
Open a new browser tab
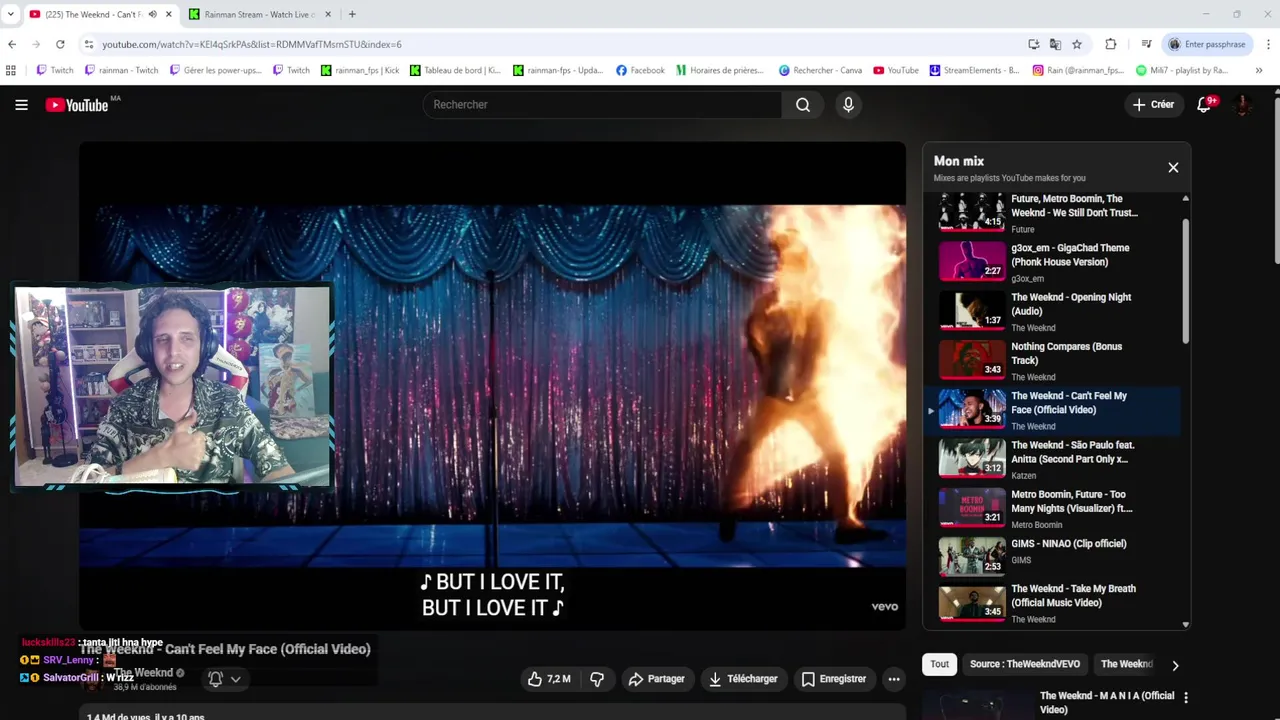pyautogui.click(x=352, y=14)
